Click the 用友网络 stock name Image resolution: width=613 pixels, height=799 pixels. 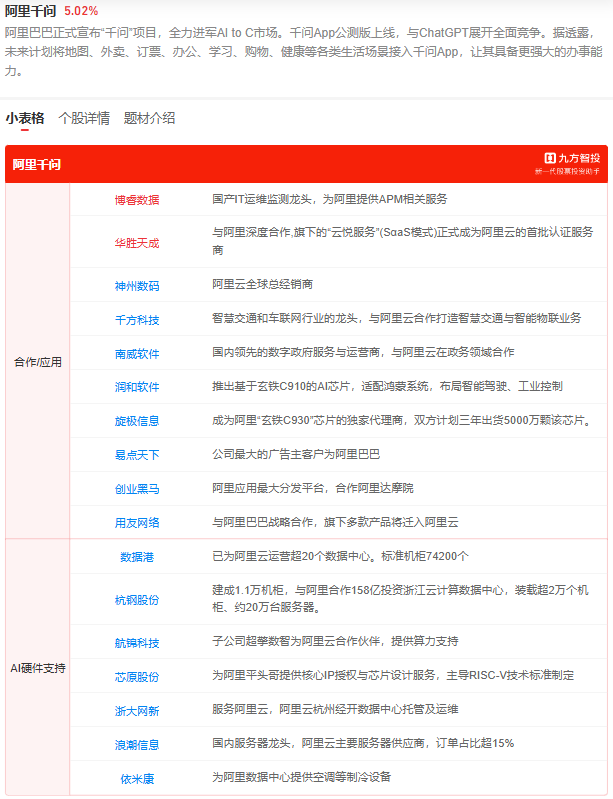click(137, 522)
